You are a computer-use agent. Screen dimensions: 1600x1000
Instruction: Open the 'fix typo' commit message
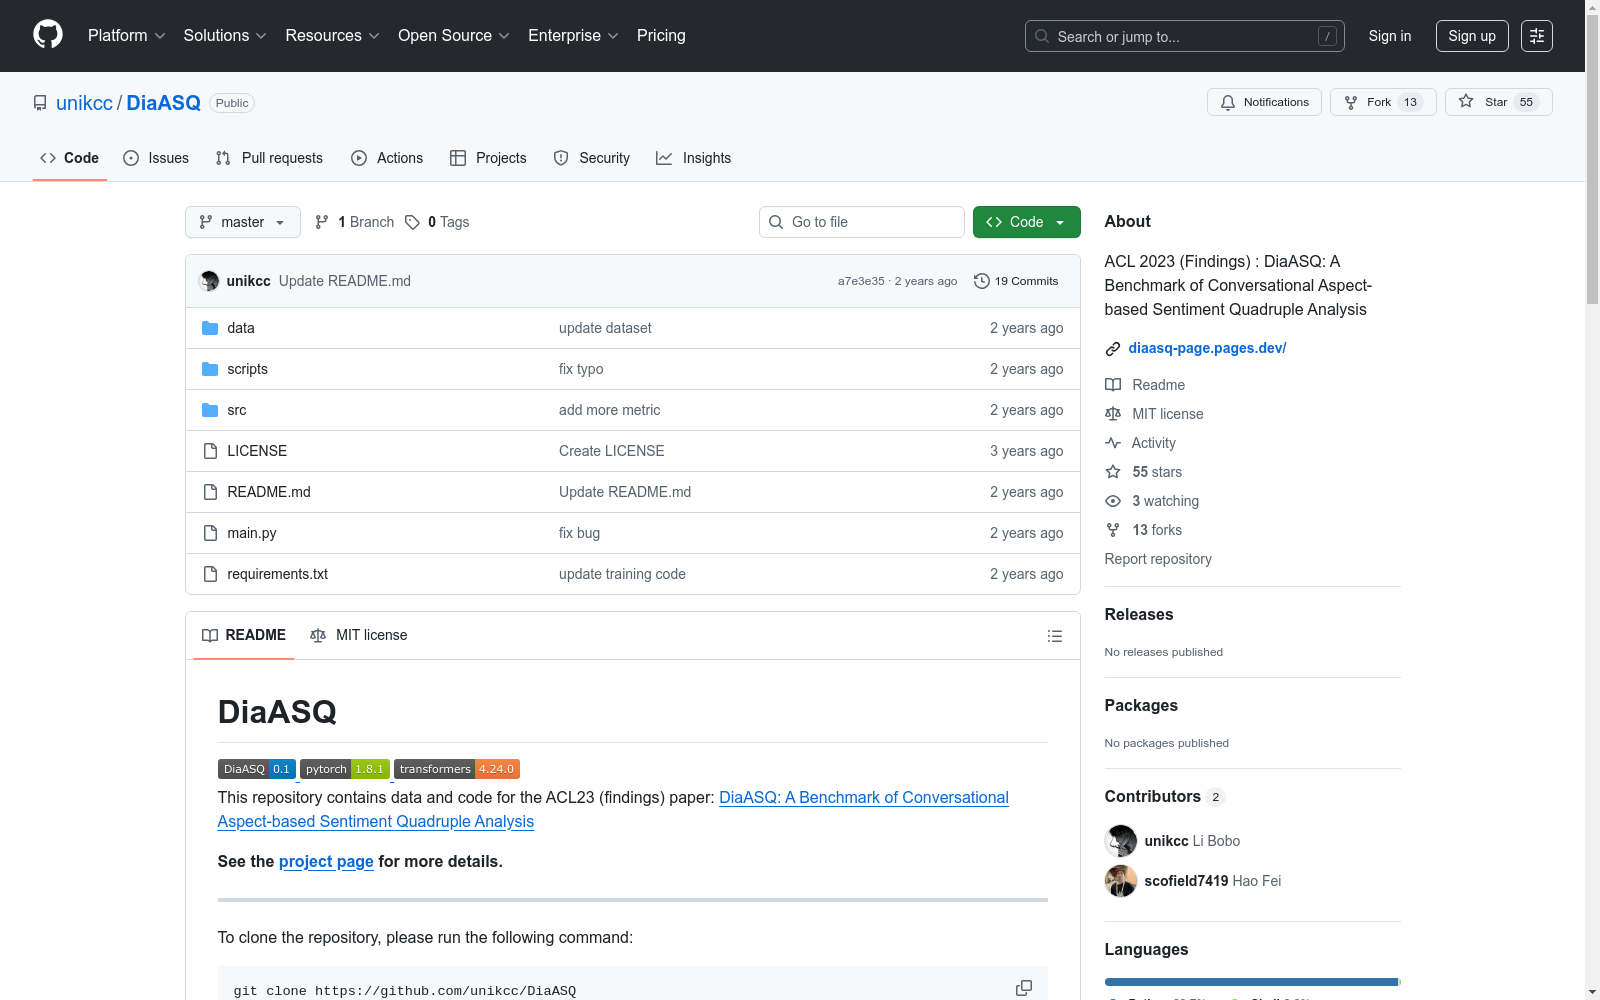[x=581, y=369]
